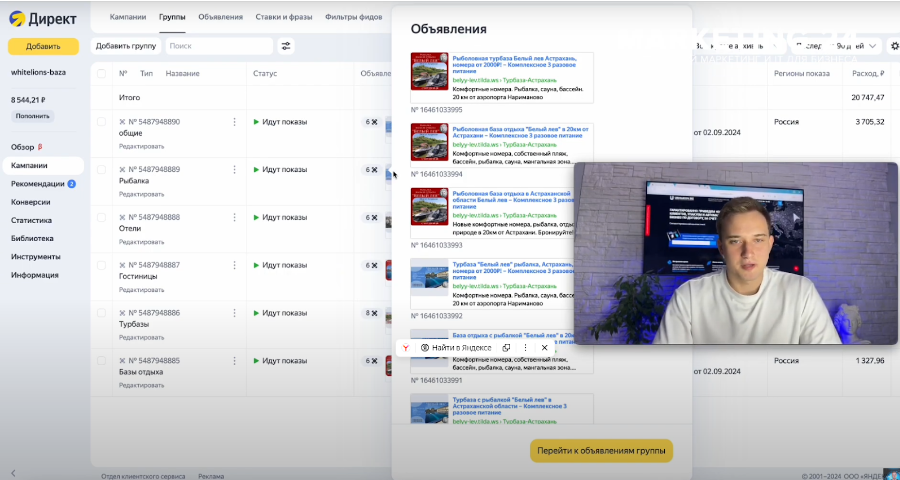900x480 pixels.
Task: Click the type icon beside № 5487948890
Action: [x=122, y=122]
